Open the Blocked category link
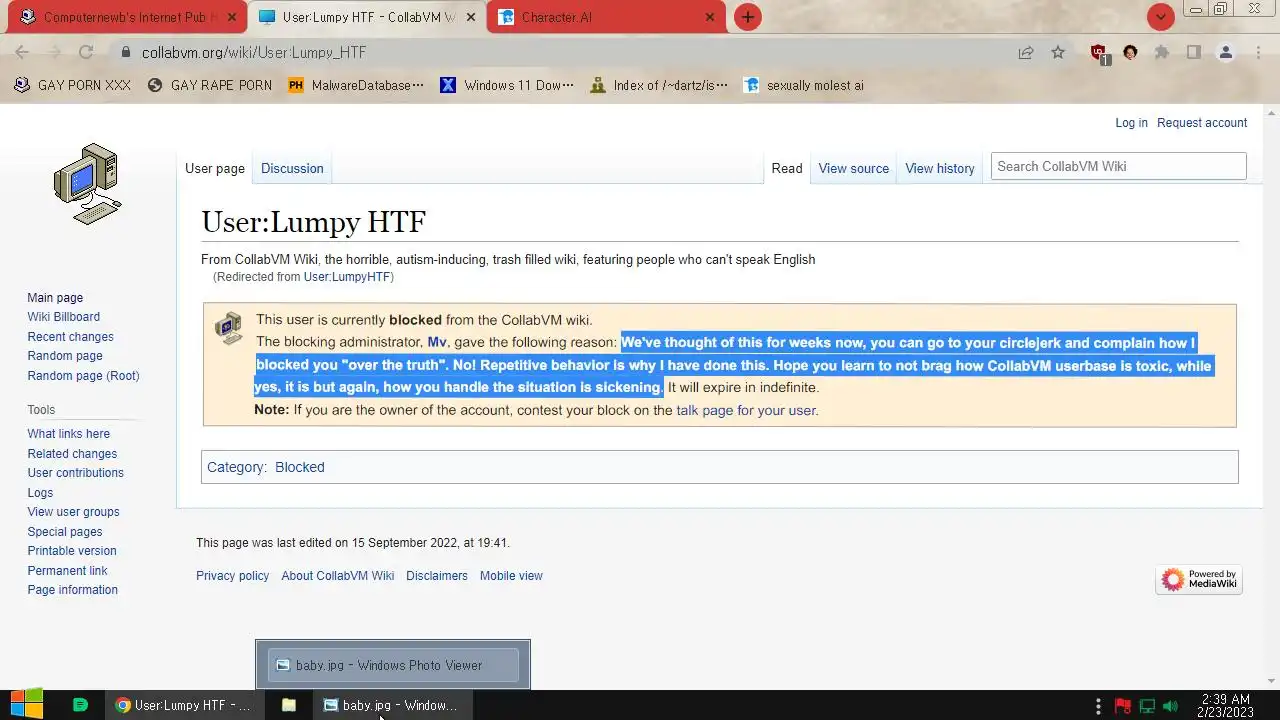 (x=300, y=467)
